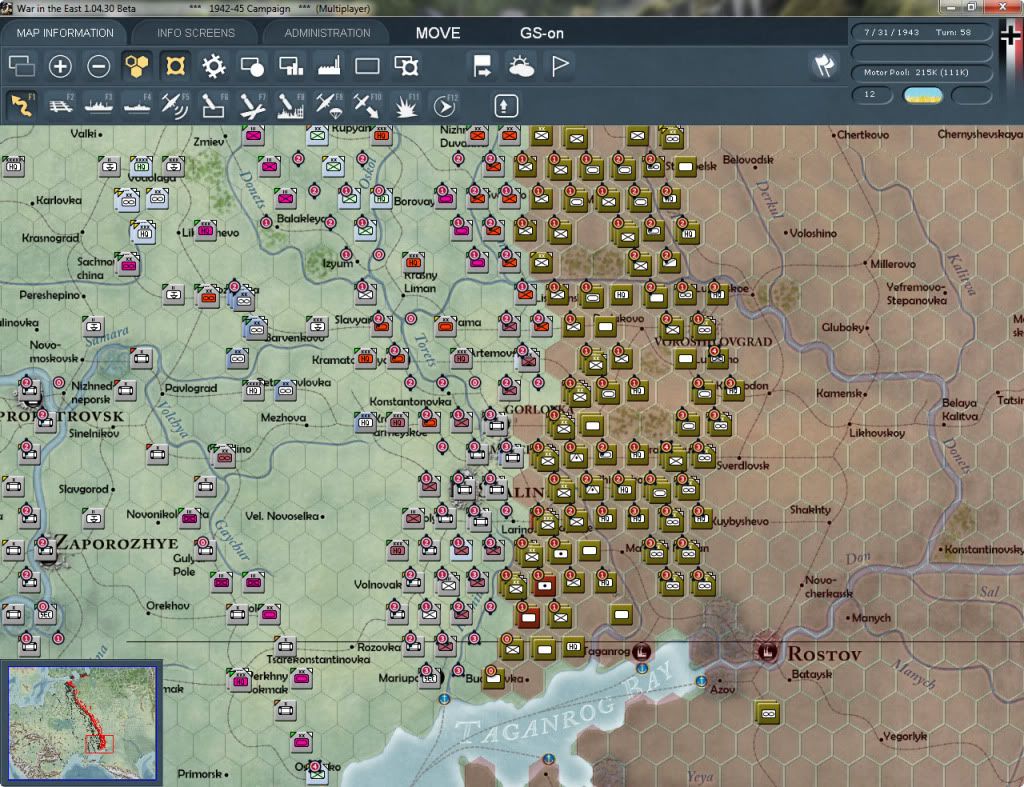Activate the F2 rail mode icon

click(60, 105)
